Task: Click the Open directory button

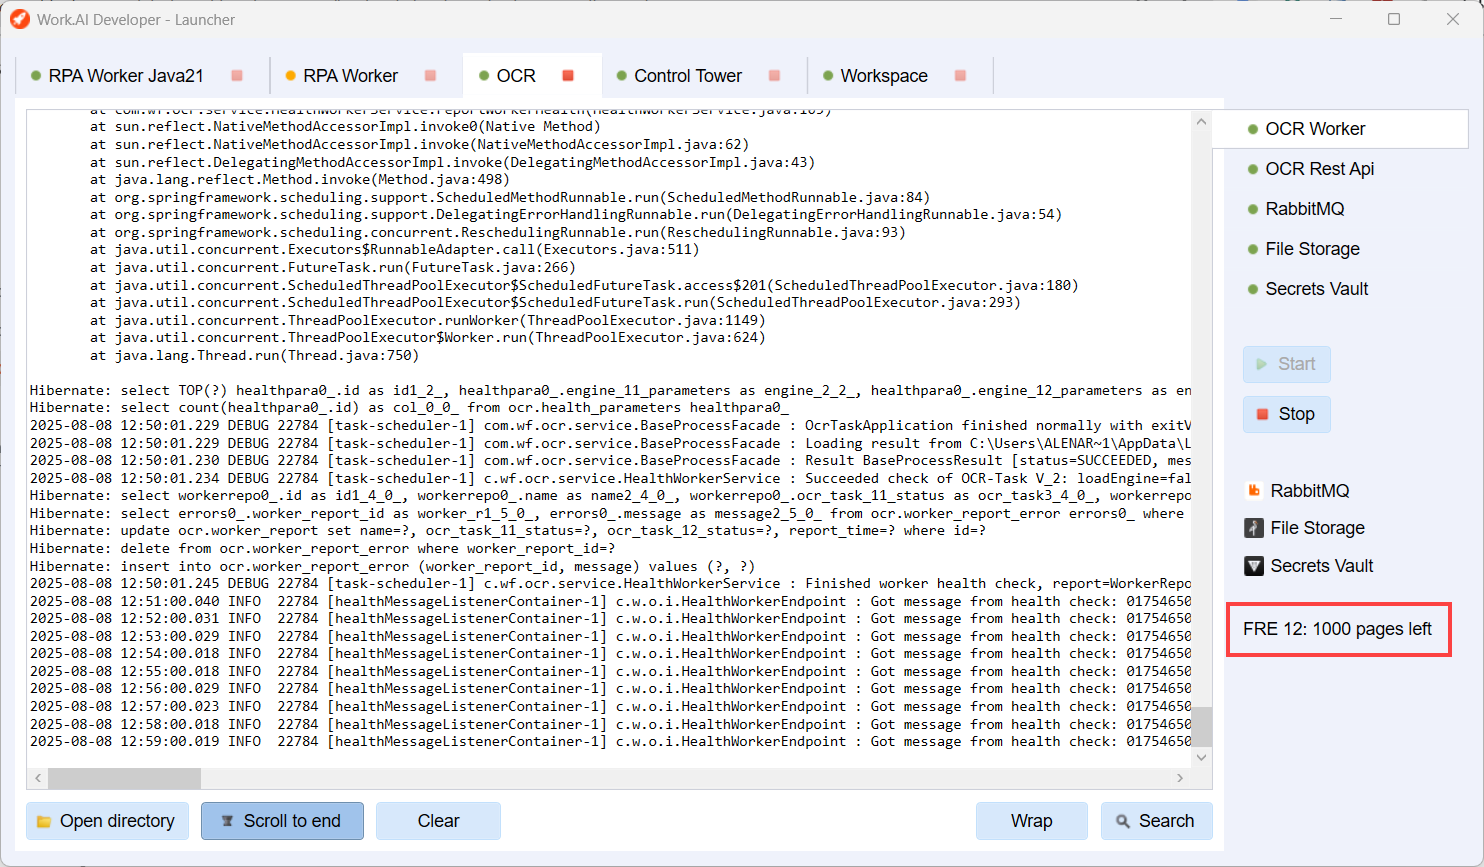Action: (x=107, y=821)
